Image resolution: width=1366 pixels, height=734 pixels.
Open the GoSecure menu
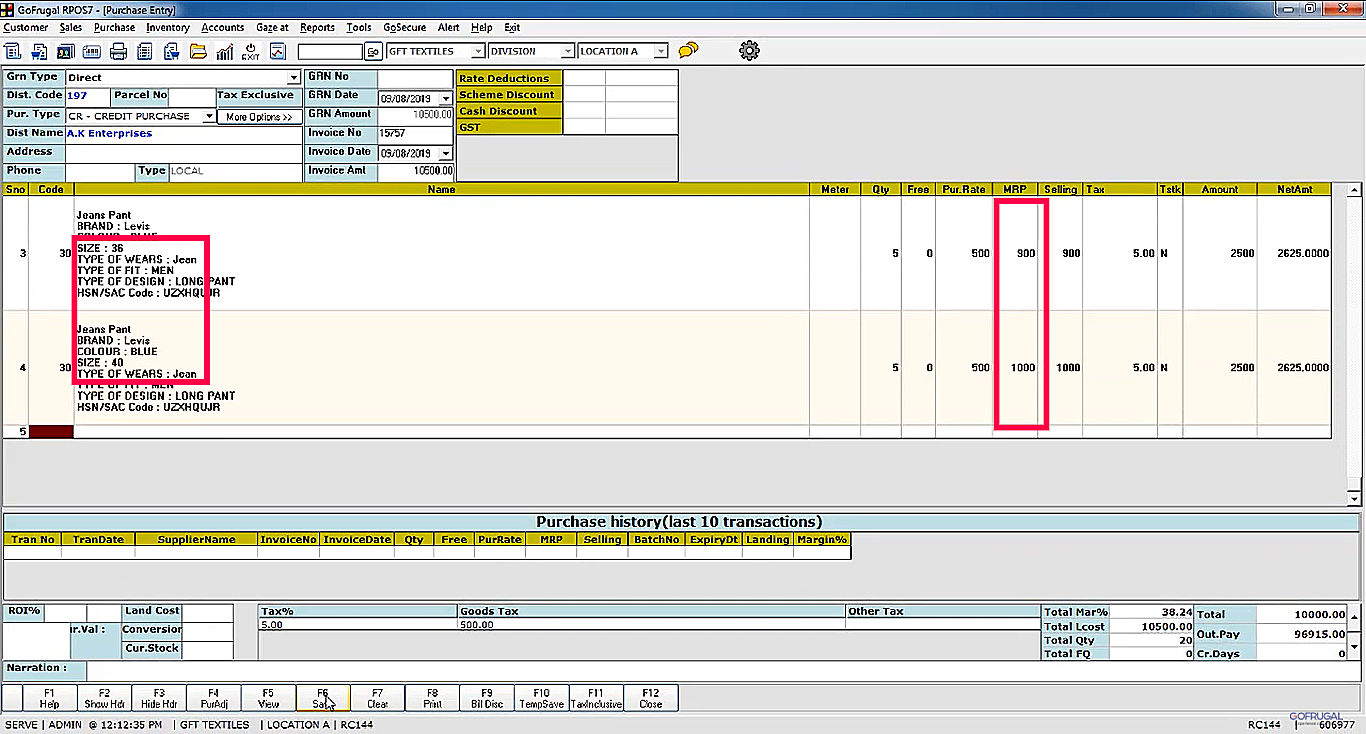(404, 28)
